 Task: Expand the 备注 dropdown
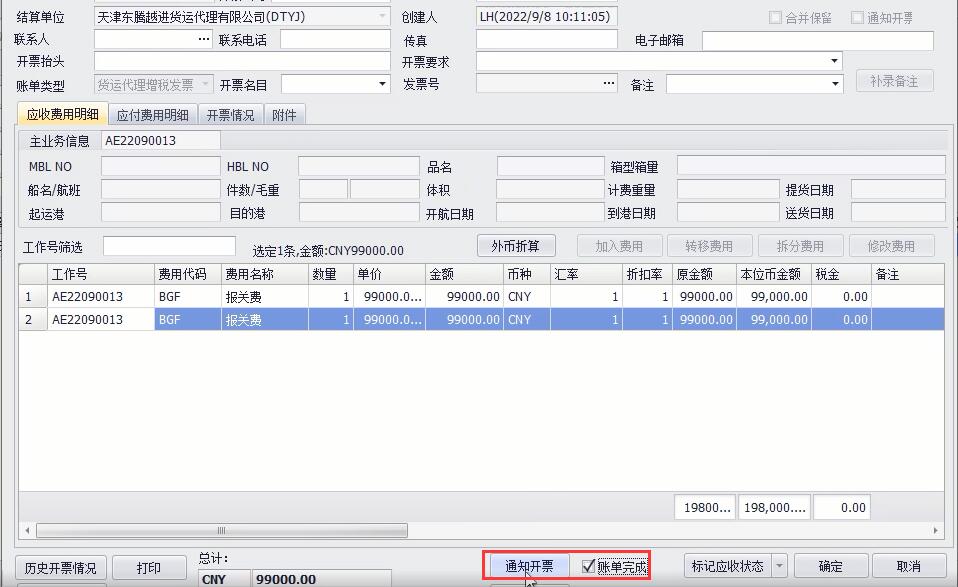(835, 85)
